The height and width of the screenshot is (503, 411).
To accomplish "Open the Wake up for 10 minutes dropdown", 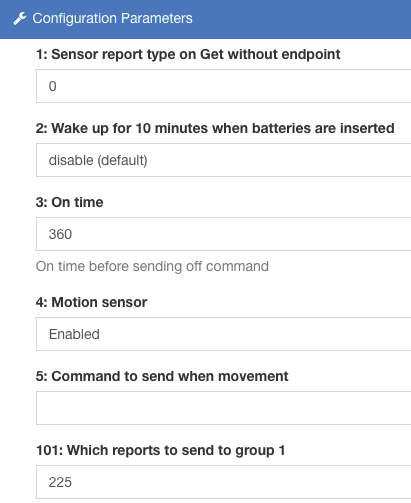I will pos(223,160).
